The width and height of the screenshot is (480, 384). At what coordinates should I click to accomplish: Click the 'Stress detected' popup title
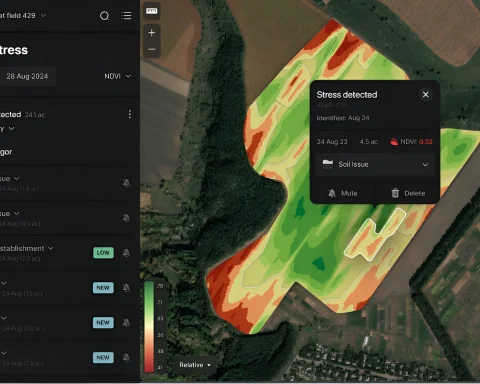point(347,95)
